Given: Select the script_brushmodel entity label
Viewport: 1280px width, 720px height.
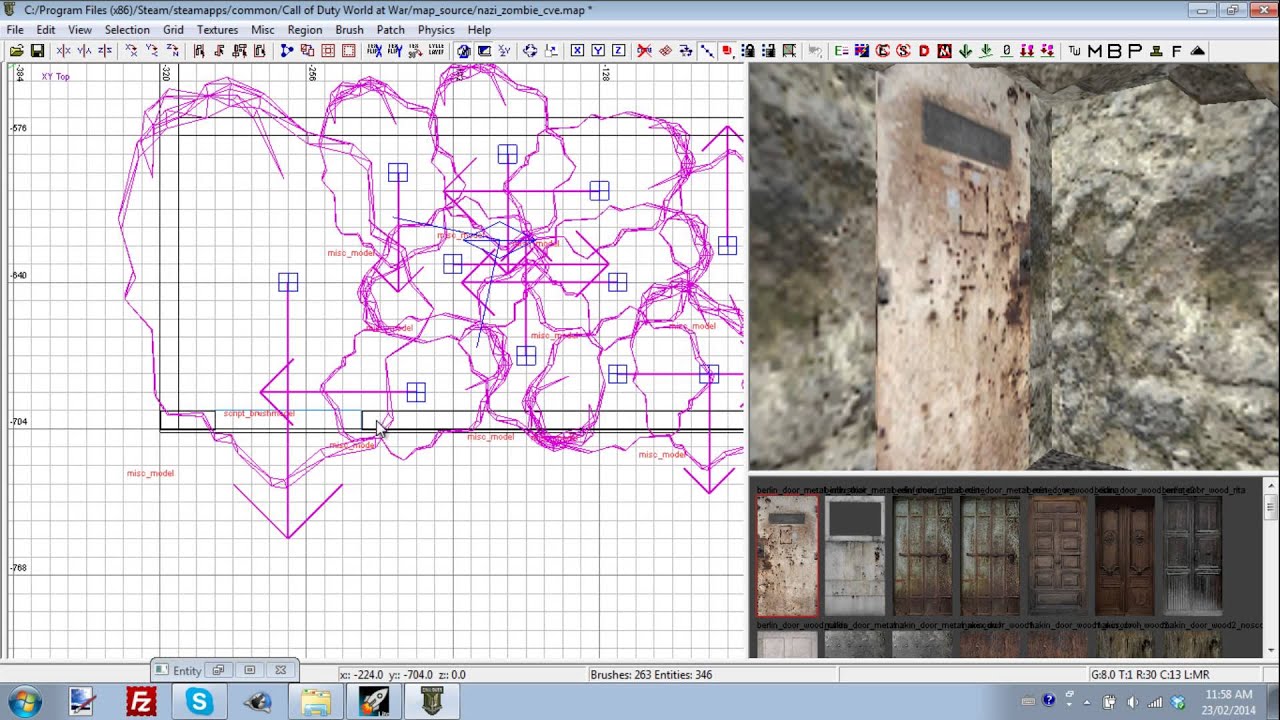Looking at the screenshot, I should point(259,413).
